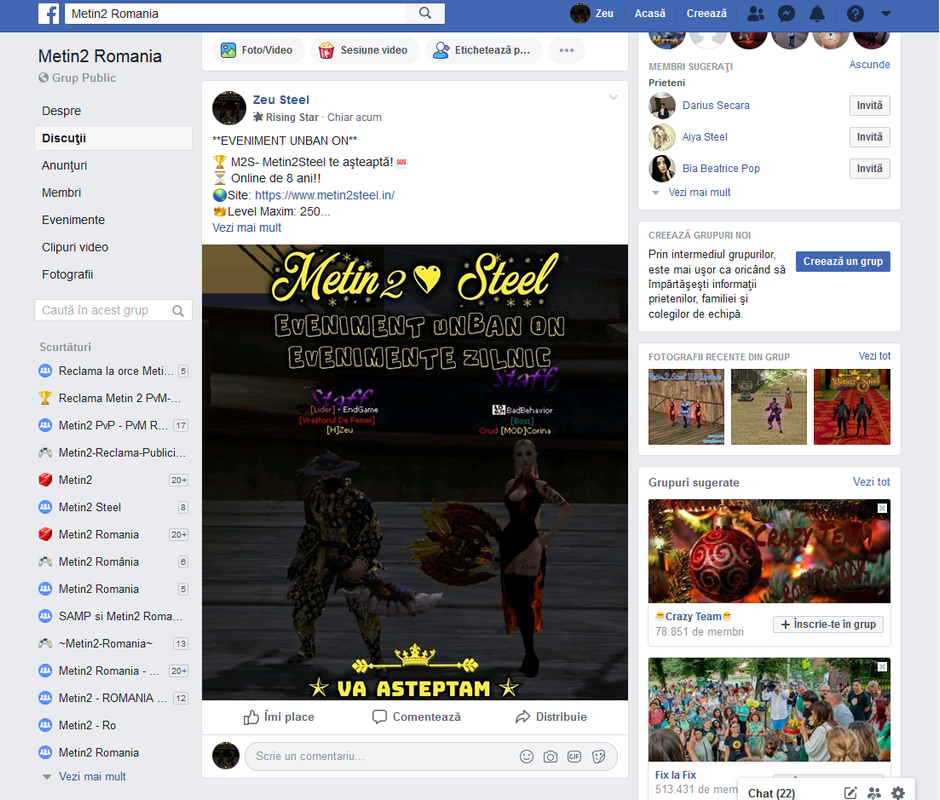Screen dimensions: 940x800
Task: Open more post options ellipsis
Action: point(567,50)
